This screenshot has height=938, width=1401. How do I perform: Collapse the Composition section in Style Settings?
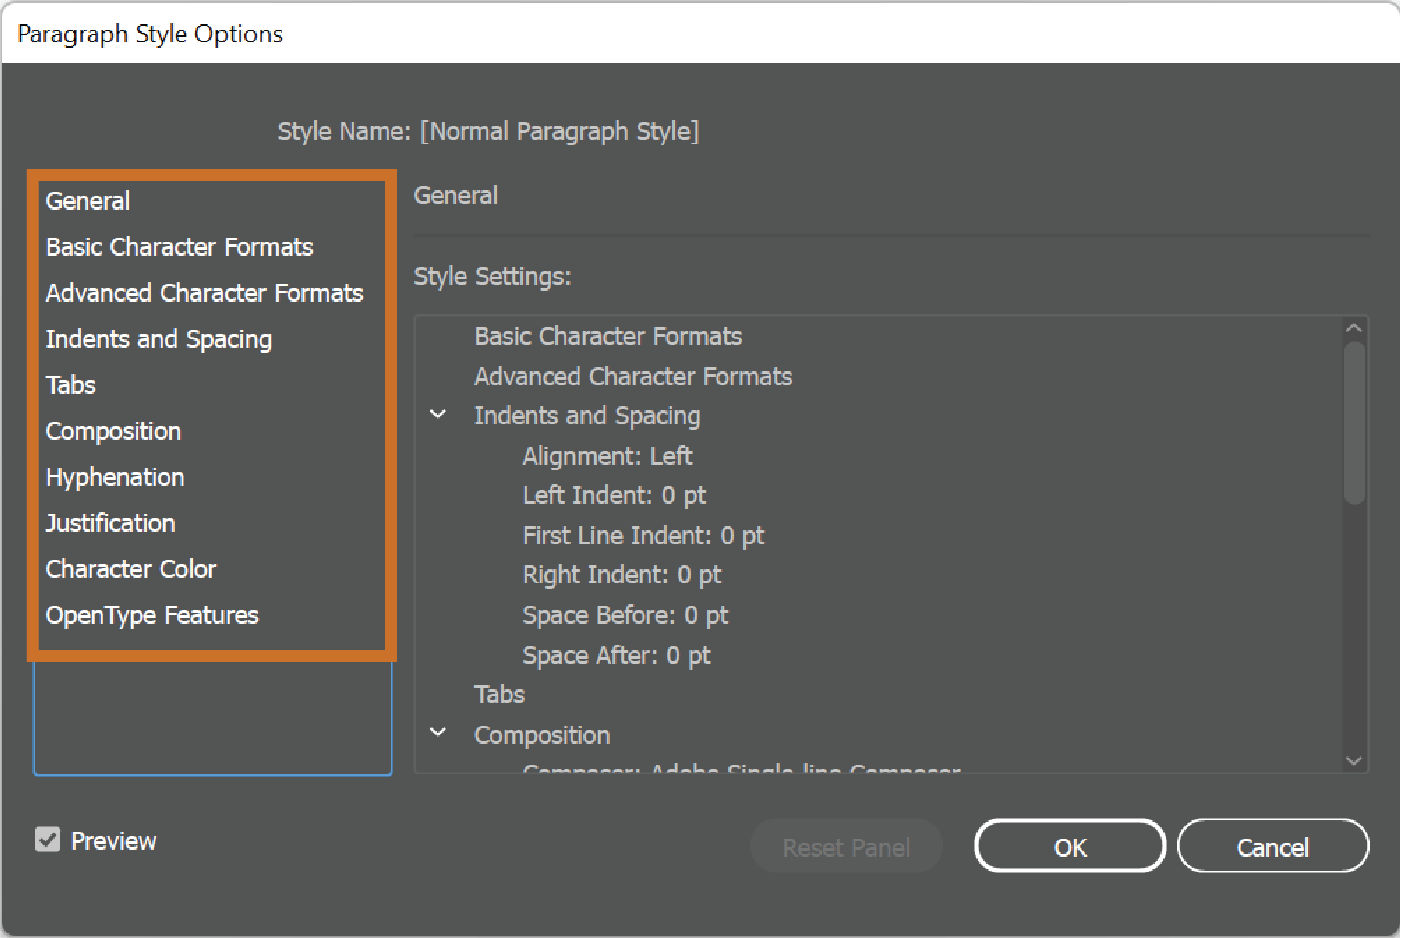[437, 733]
